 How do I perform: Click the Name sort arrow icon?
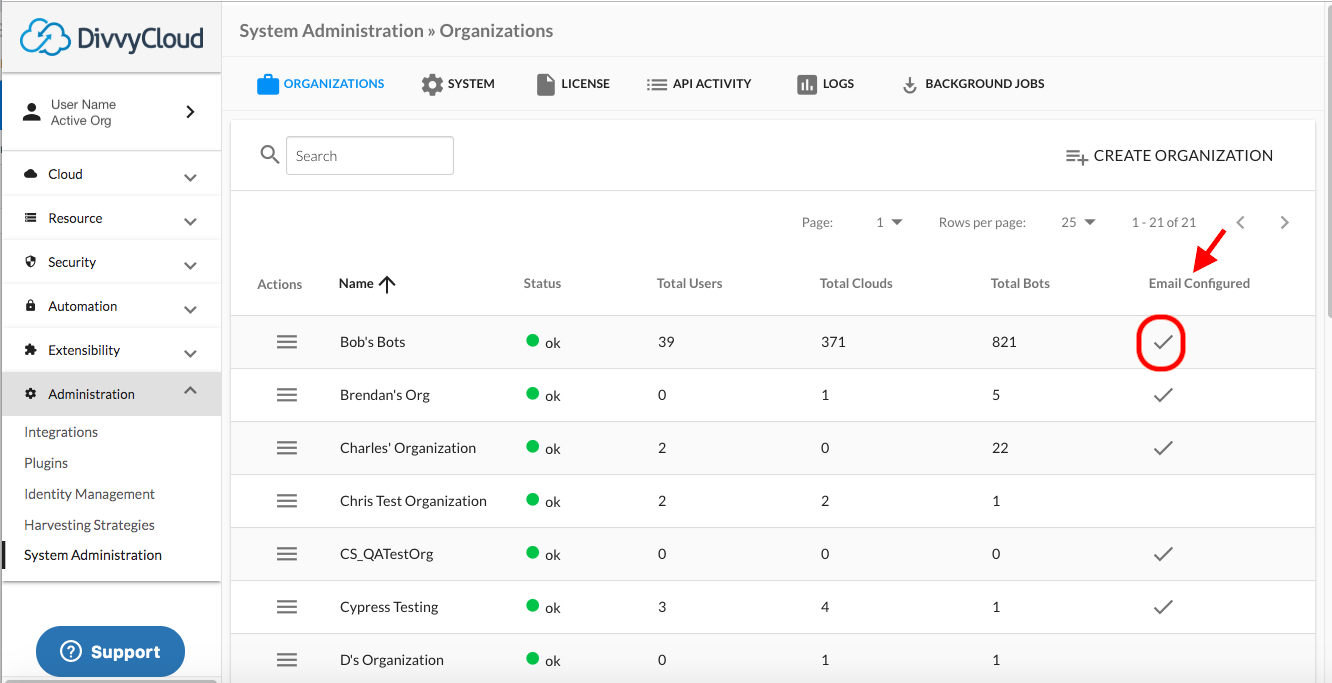tap(387, 284)
